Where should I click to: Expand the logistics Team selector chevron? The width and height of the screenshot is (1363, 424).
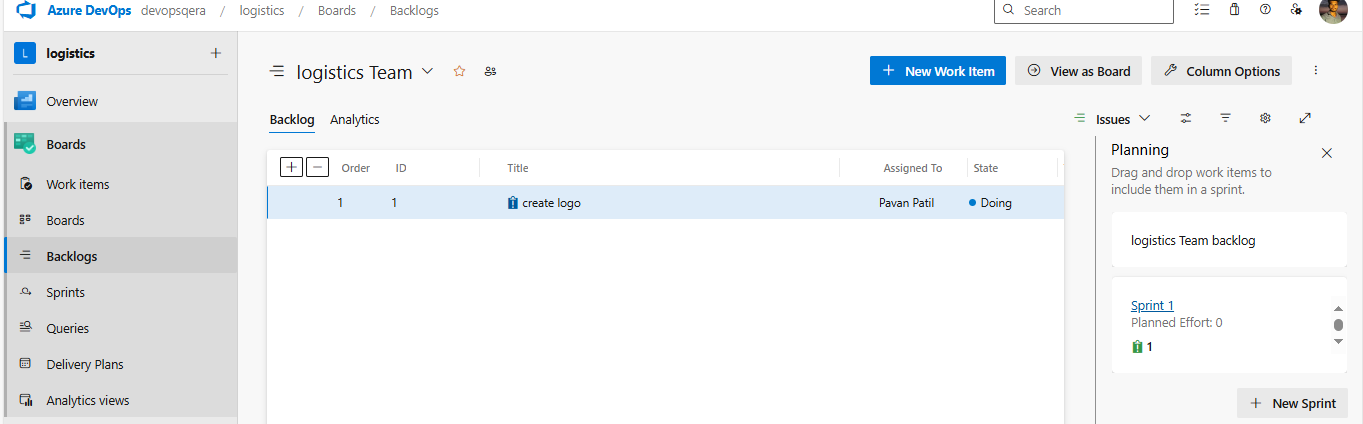[x=428, y=72]
